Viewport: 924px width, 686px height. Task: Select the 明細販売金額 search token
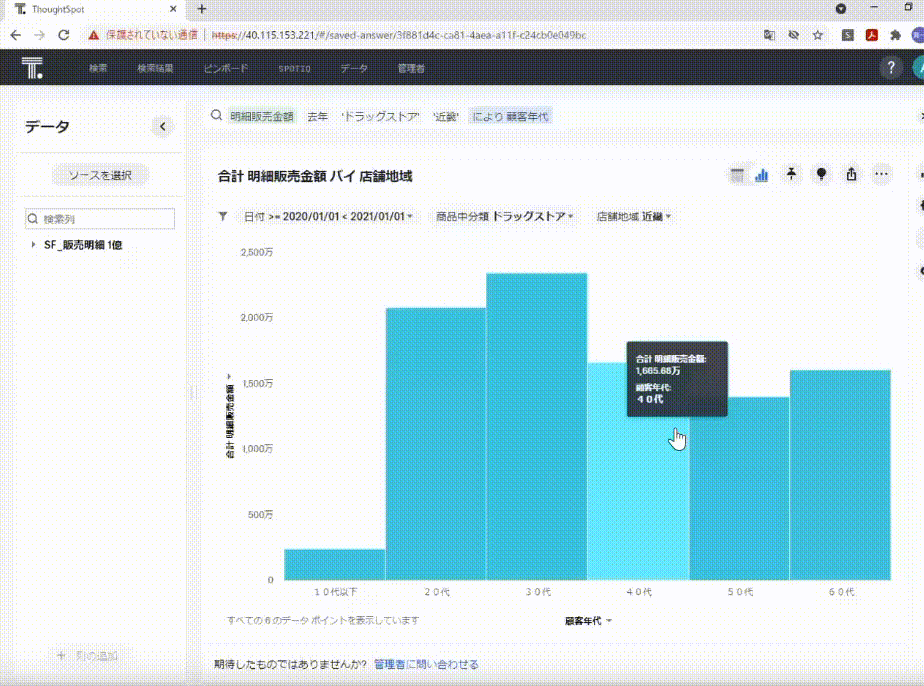[x=262, y=117]
